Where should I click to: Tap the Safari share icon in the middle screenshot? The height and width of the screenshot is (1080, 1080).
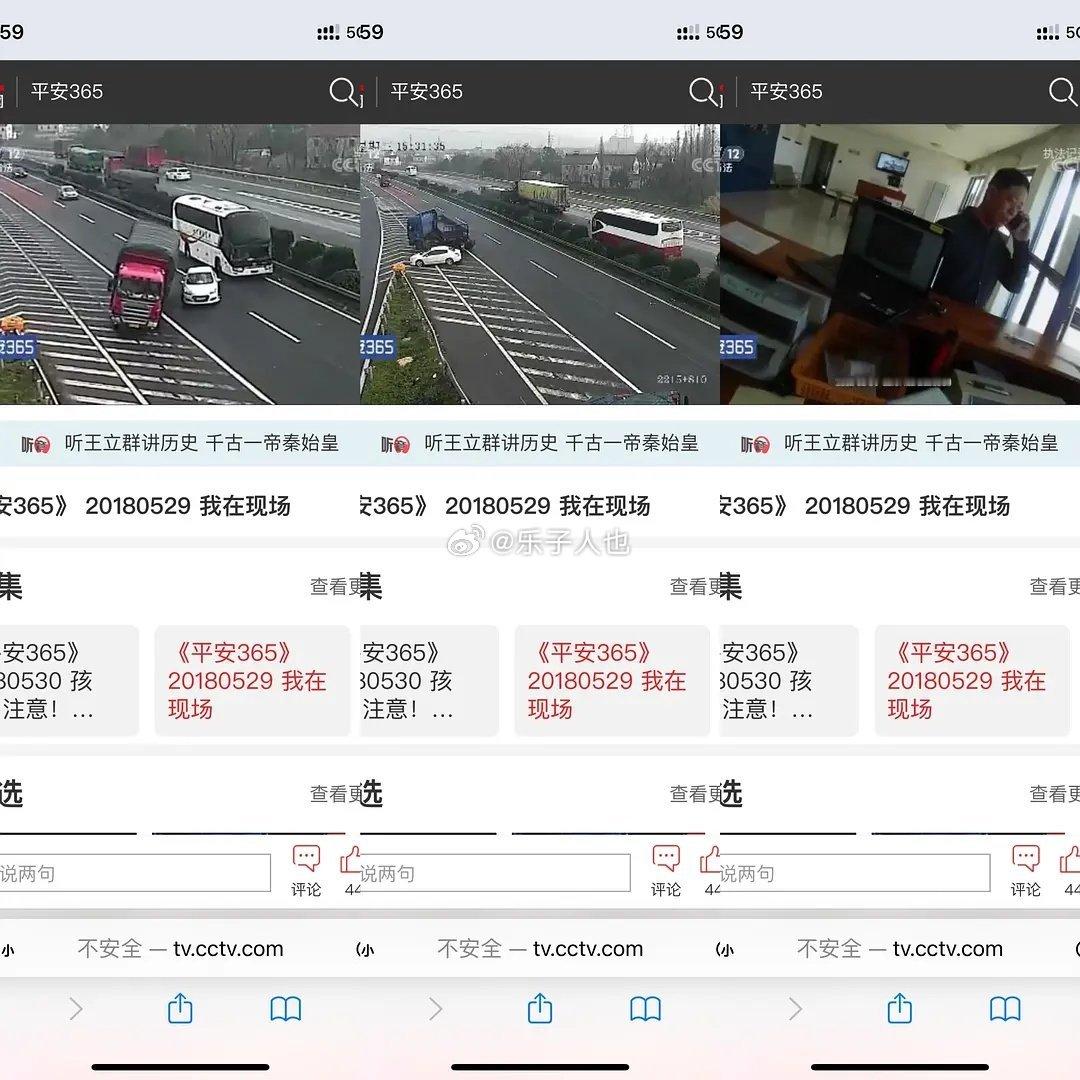(540, 1008)
